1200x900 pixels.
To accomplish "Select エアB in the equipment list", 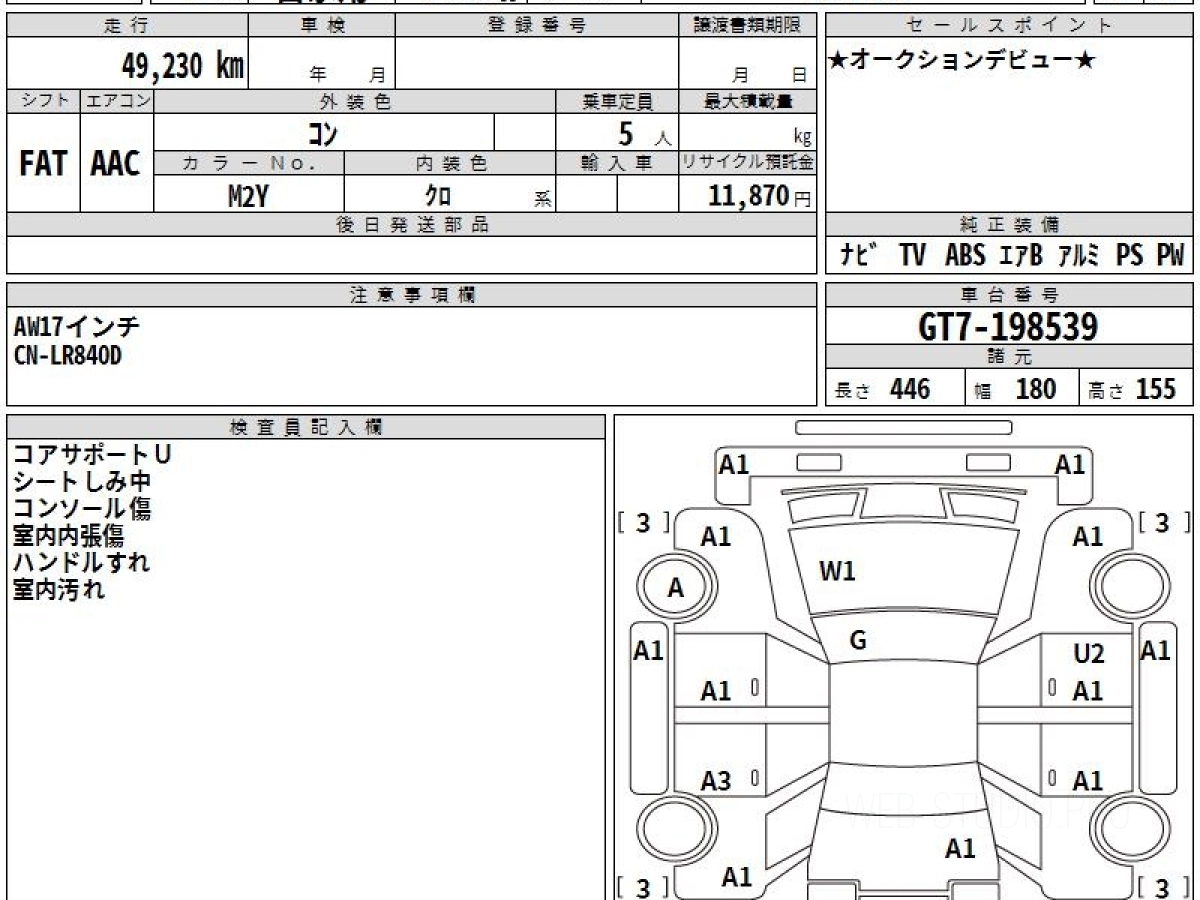I will (x=1021, y=255).
